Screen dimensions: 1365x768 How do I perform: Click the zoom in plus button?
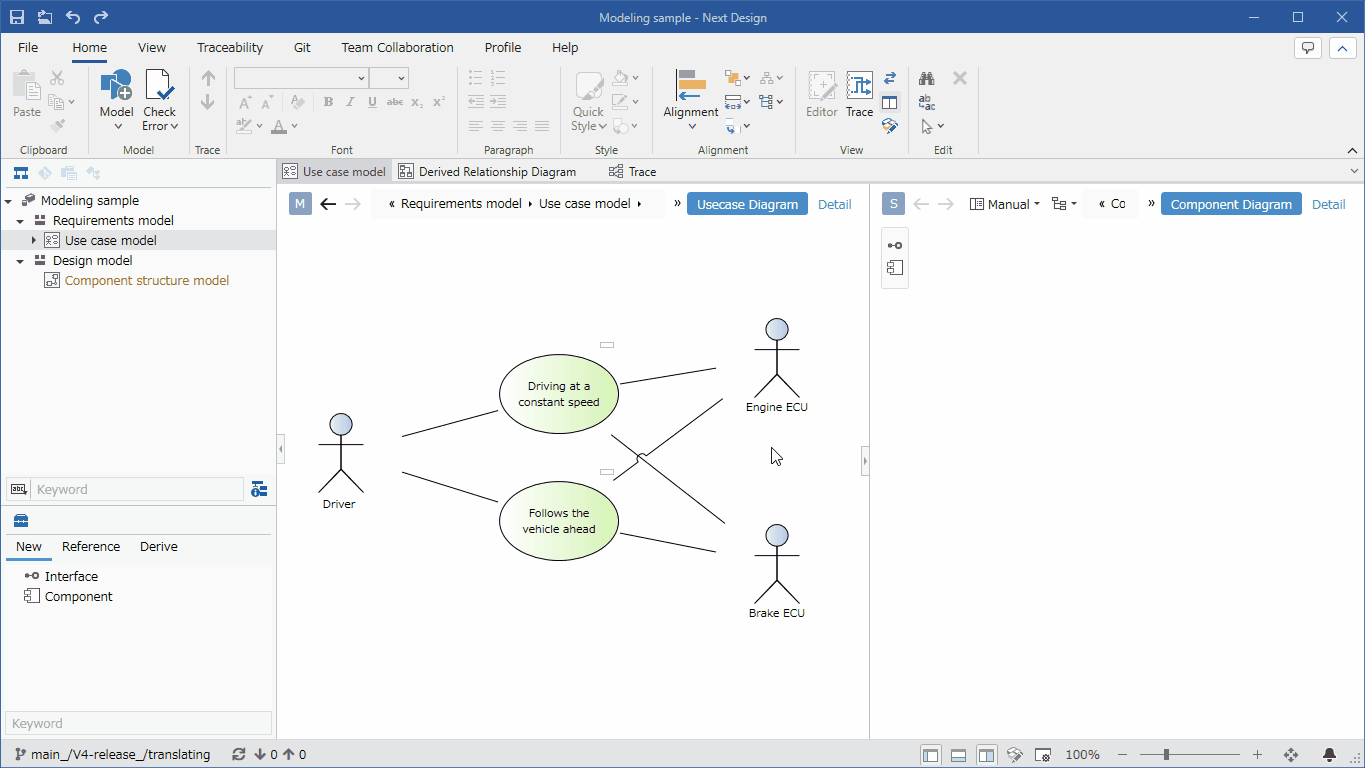1258,755
